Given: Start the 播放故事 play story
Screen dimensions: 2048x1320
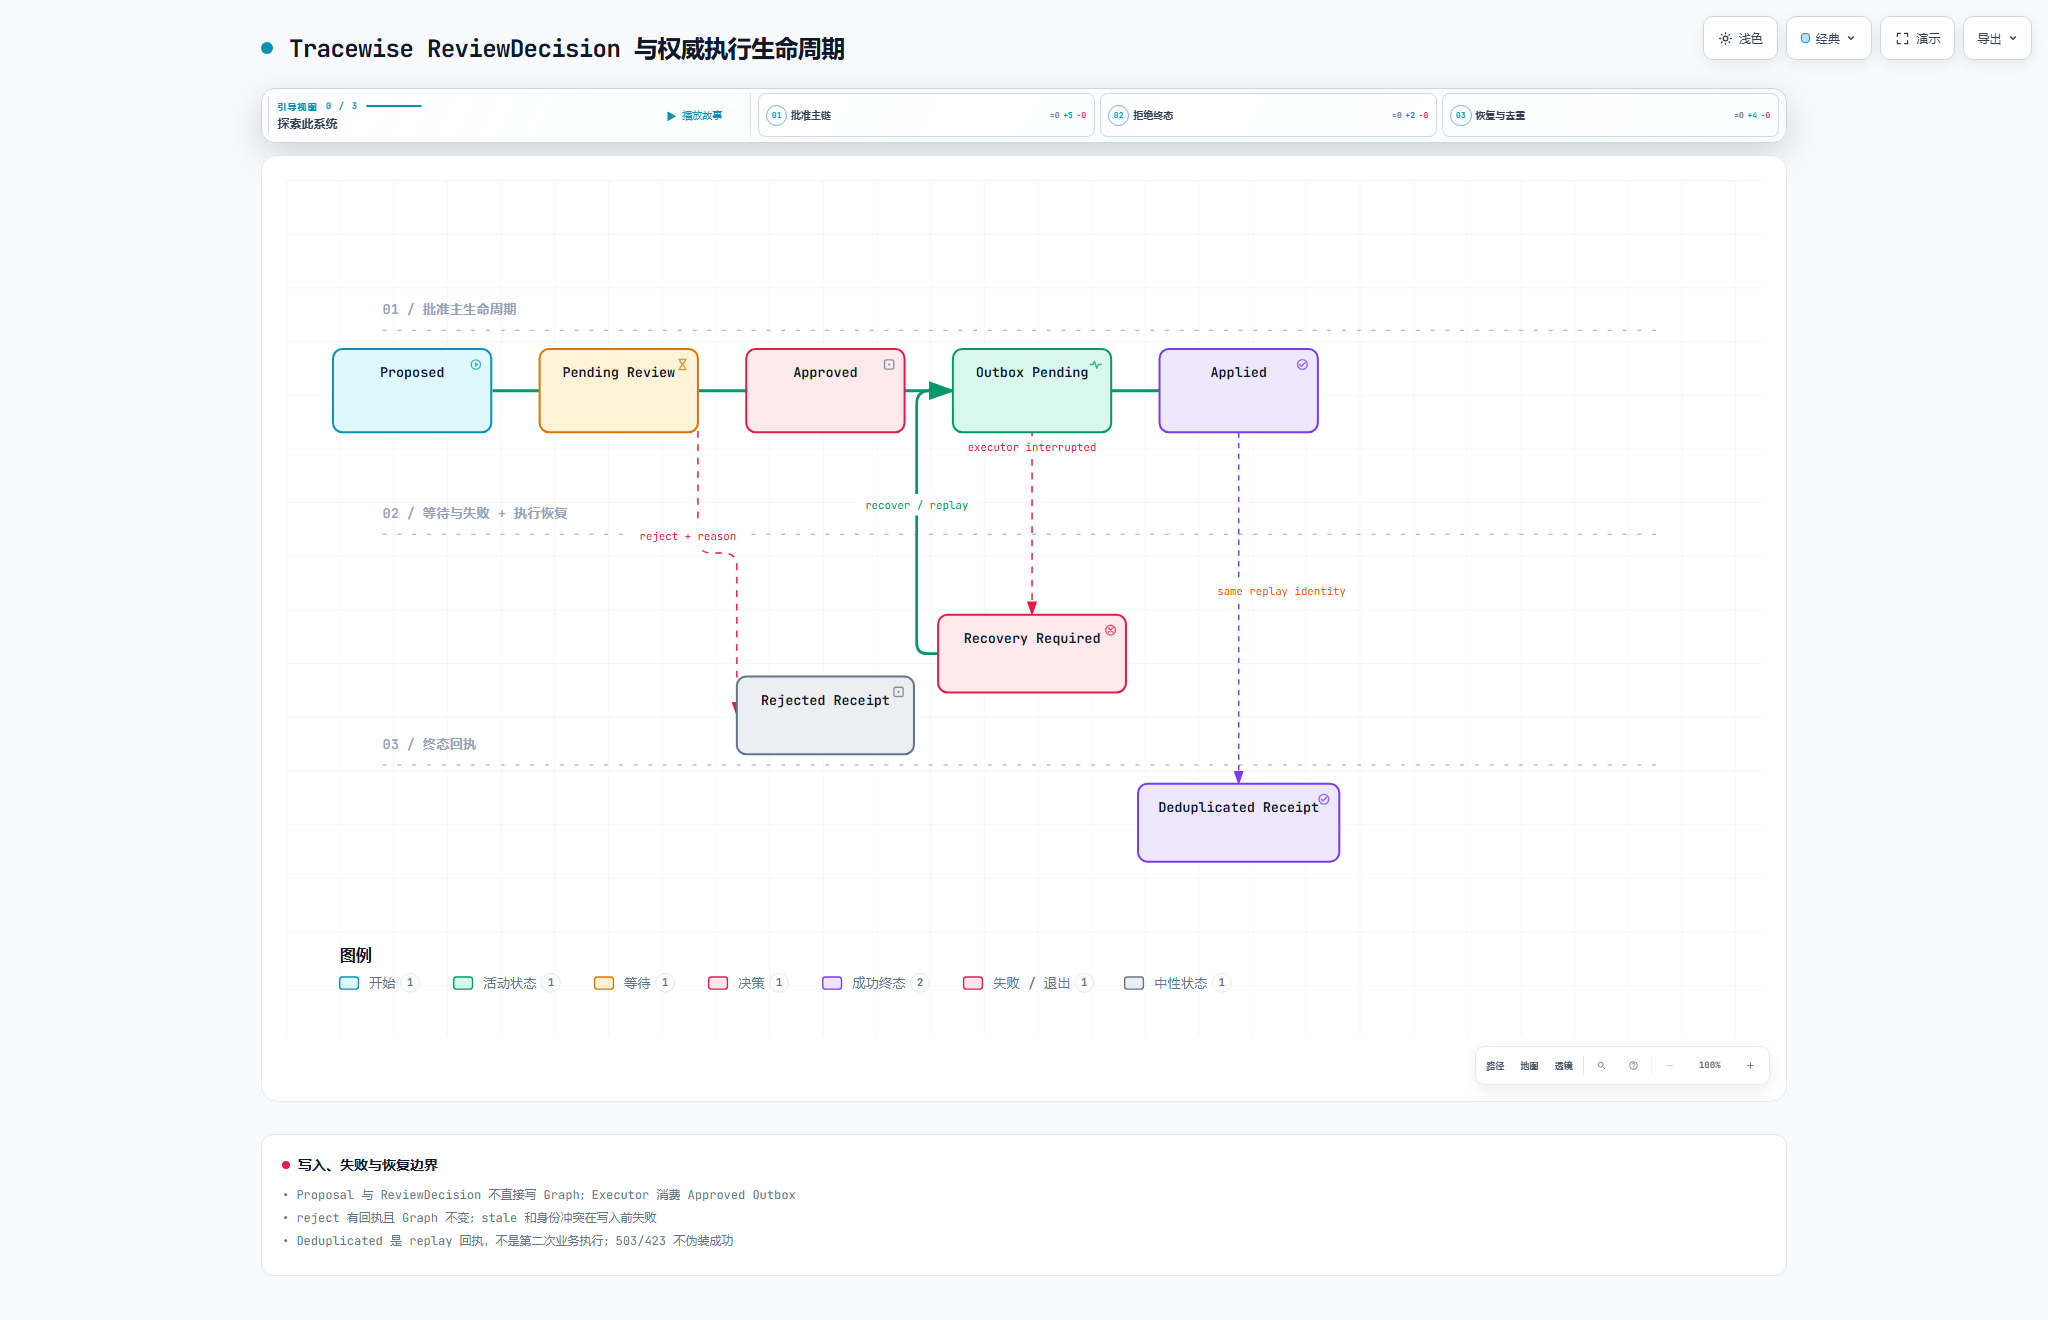Looking at the screenshot, I should (694, 116).
